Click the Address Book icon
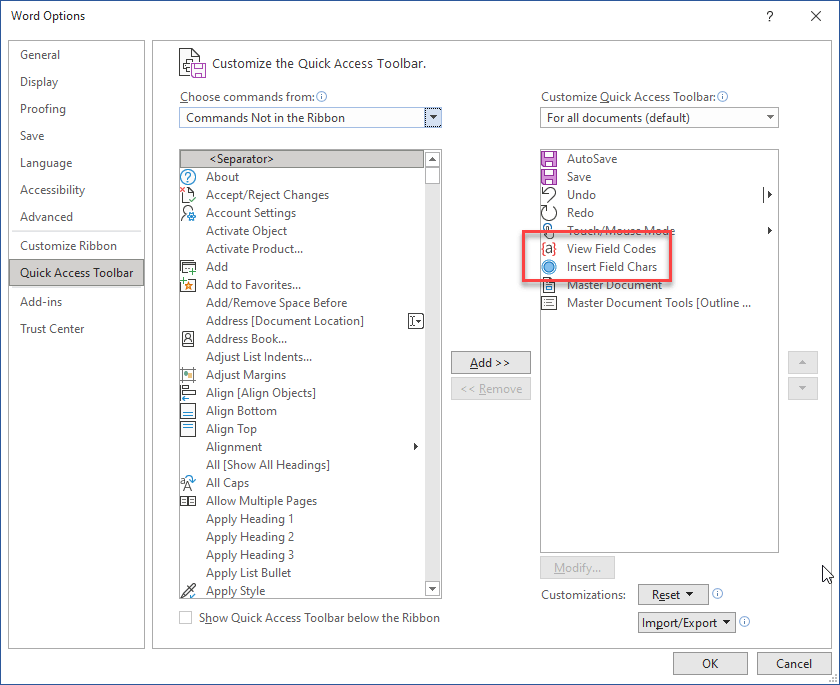This screenshot has height=685, width=840. coord(188,339)
